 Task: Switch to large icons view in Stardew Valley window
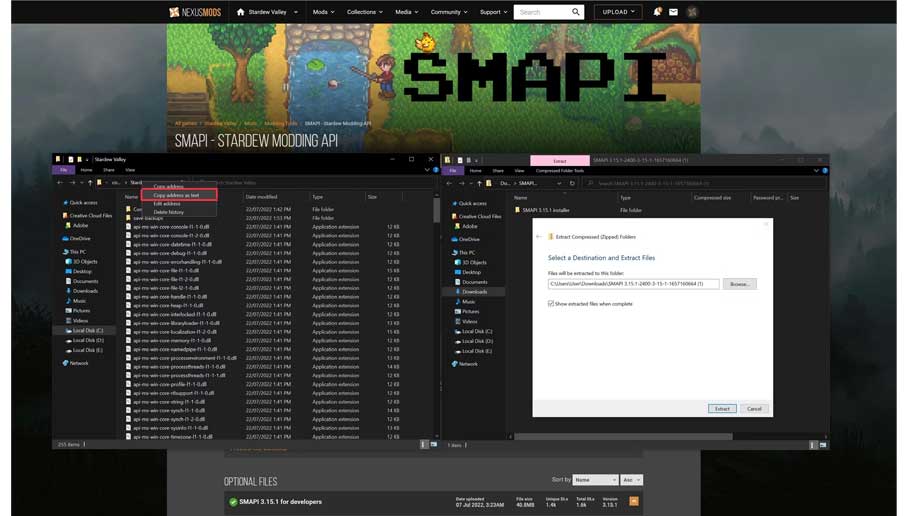point(433,444)
